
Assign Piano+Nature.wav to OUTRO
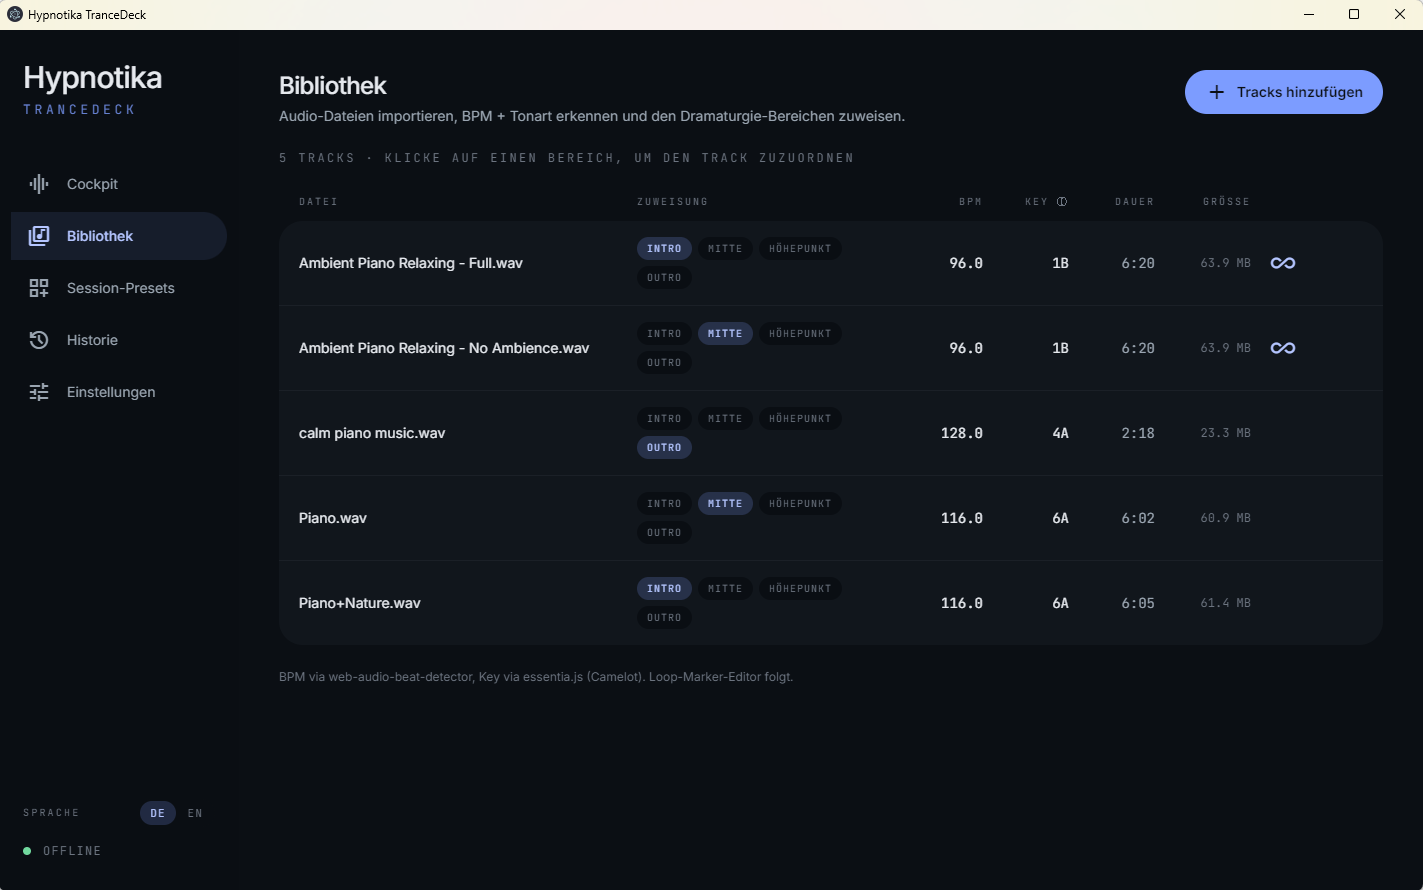click(x=664, y=617)
